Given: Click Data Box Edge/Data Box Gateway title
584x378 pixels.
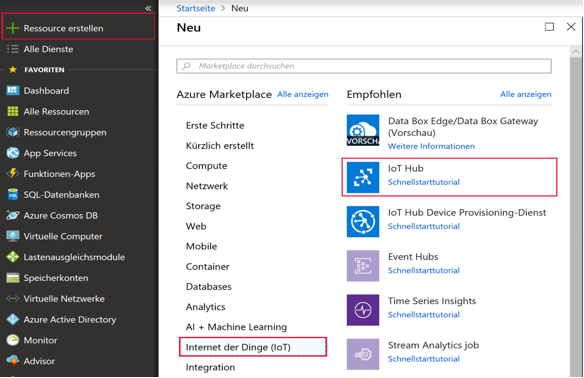Looking at the screenshot, I should click(x=463, y=127).
